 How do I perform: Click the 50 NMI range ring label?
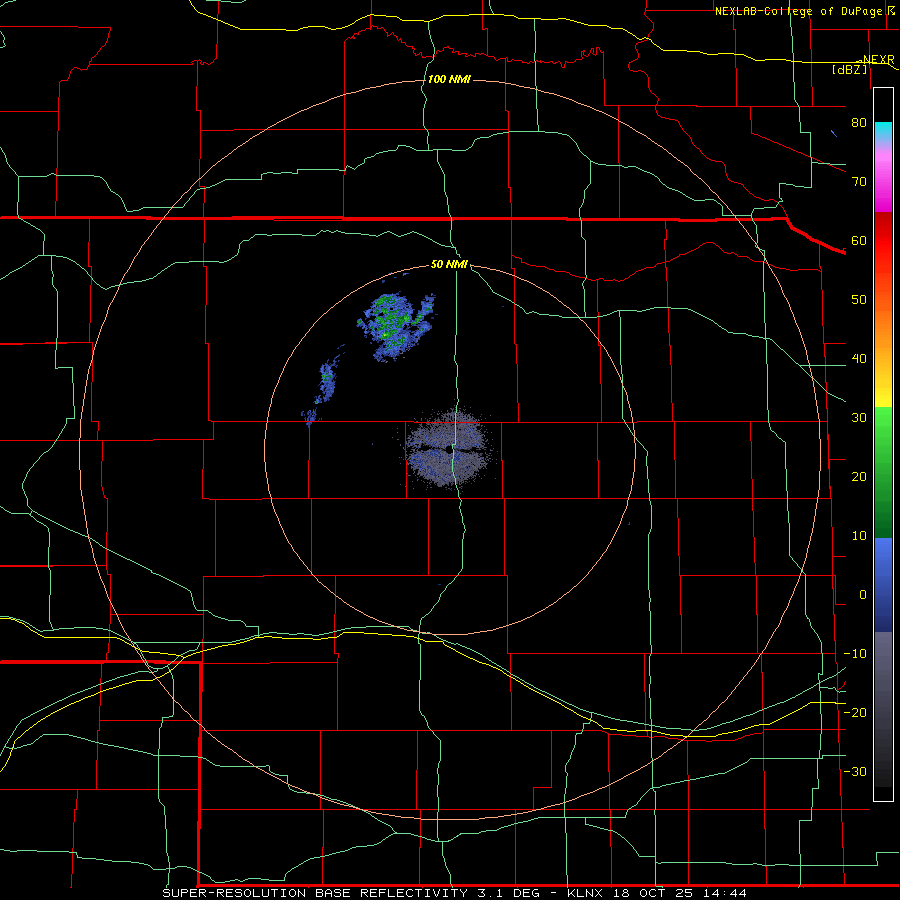pyautogui.click(x=449, y=264)
